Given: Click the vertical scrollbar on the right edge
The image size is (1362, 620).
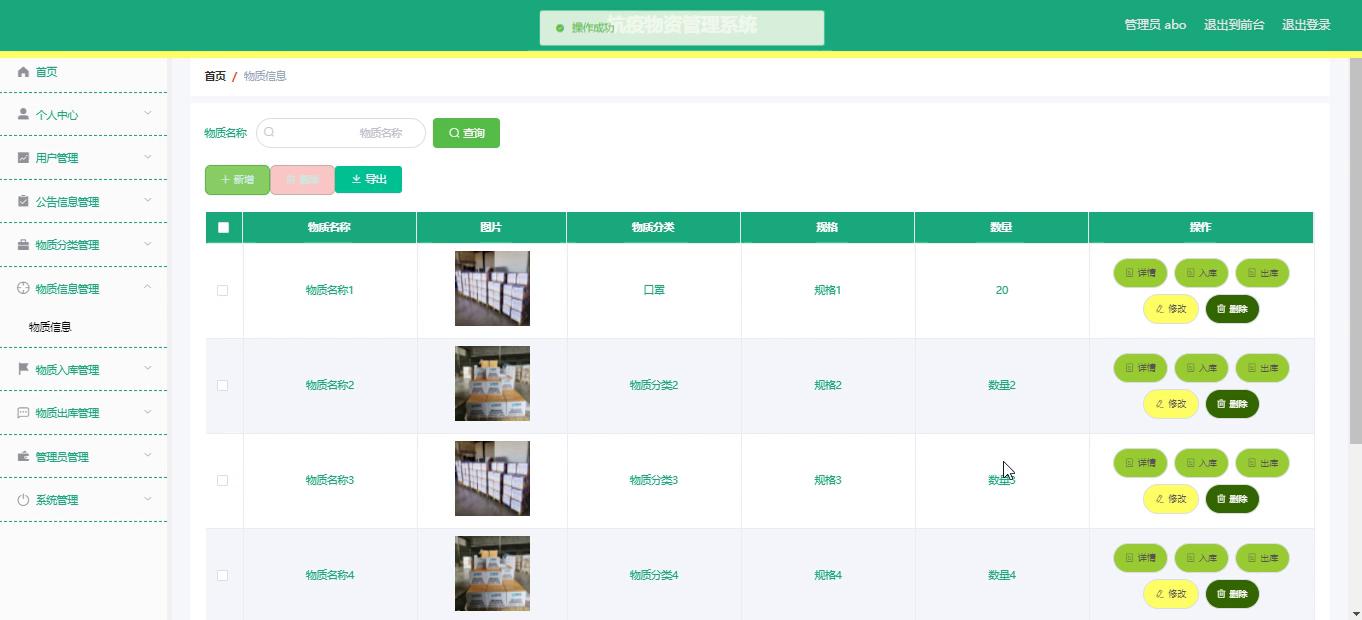Looking at the screenshot, I should pos(1355,250).
